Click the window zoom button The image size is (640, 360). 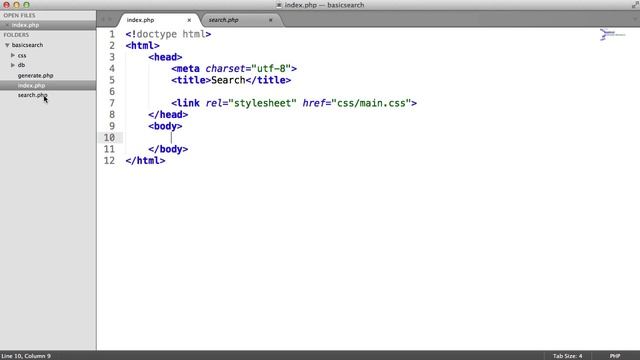[x=26, y=5]
